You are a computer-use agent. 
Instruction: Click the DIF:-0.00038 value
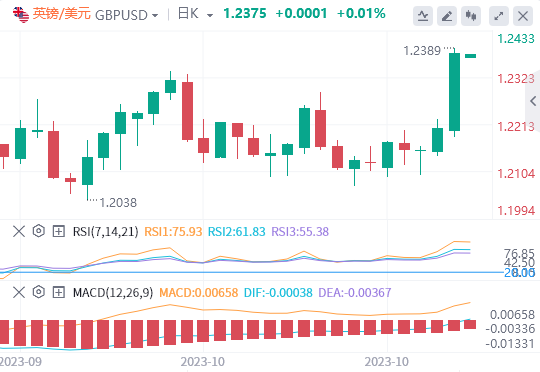coord(278,292)
